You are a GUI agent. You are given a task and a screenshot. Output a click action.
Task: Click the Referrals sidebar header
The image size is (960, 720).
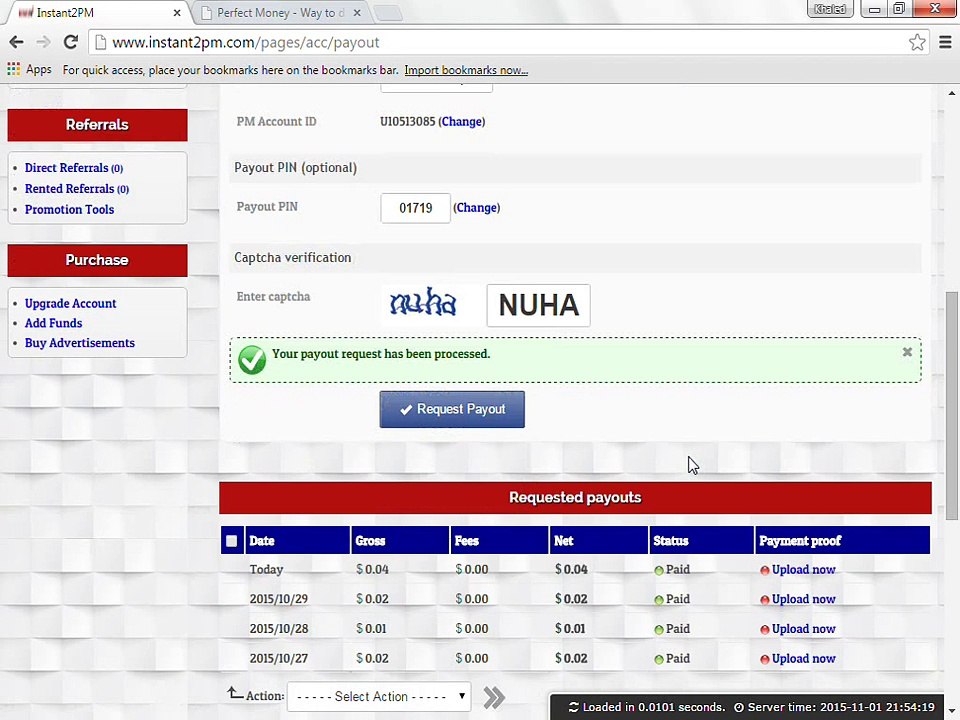pos(97,125)
